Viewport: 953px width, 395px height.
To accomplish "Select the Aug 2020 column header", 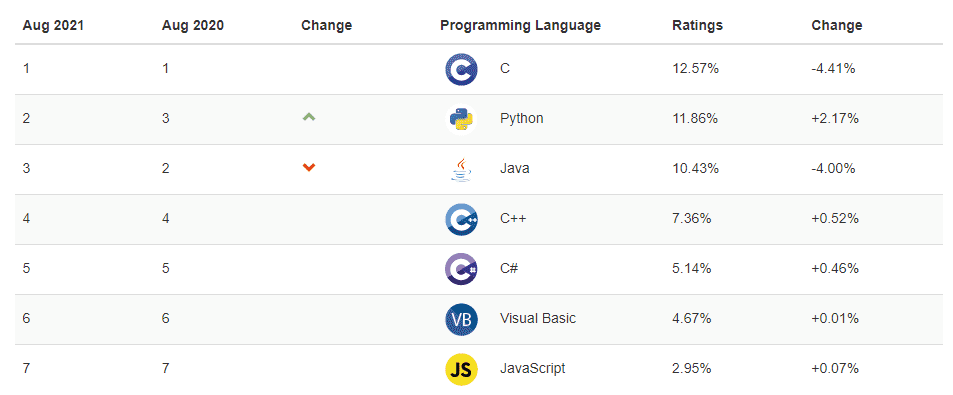I will 193,26.
